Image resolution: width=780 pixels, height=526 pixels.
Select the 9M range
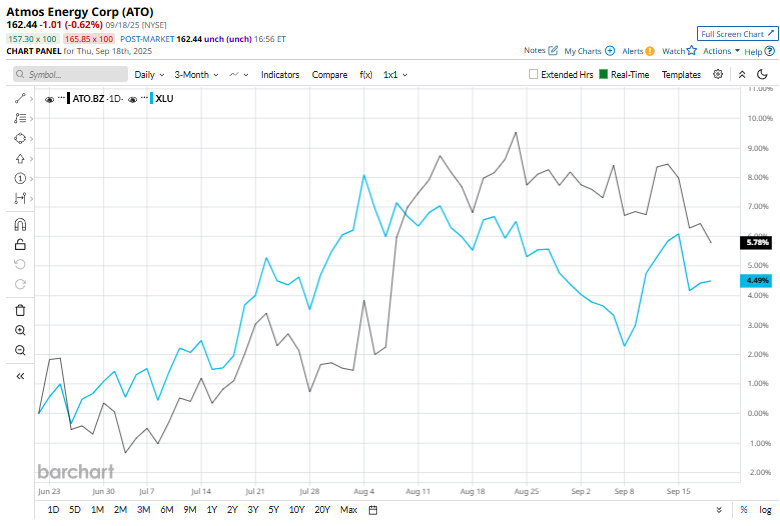(x=190, y=510)
